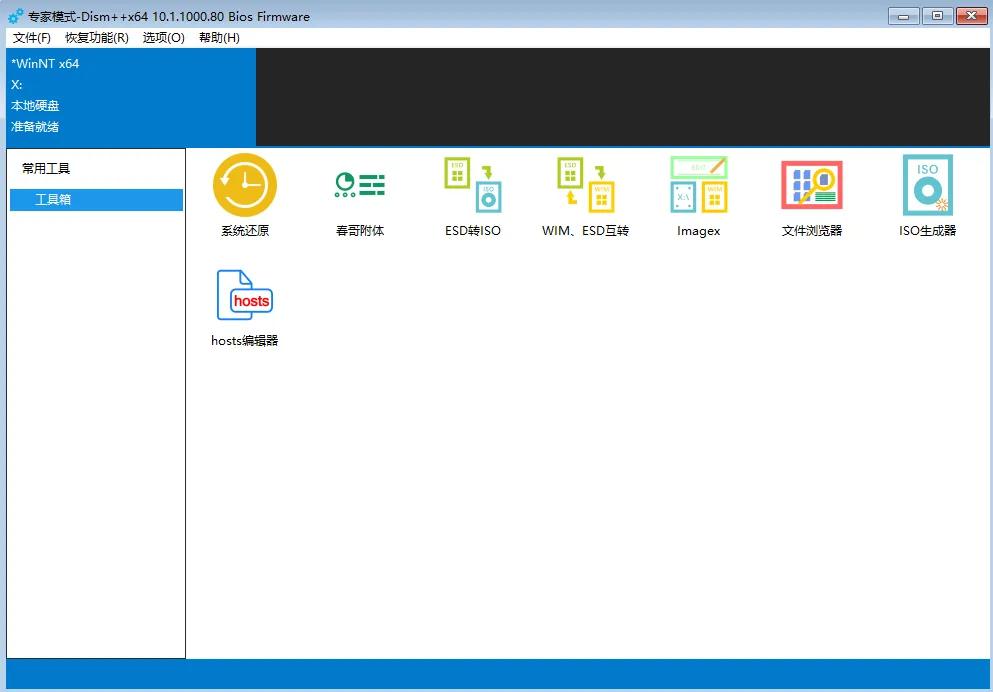Select the *WinNT x64 system image tile
The image size is (993, 692).
click(130, 96)
